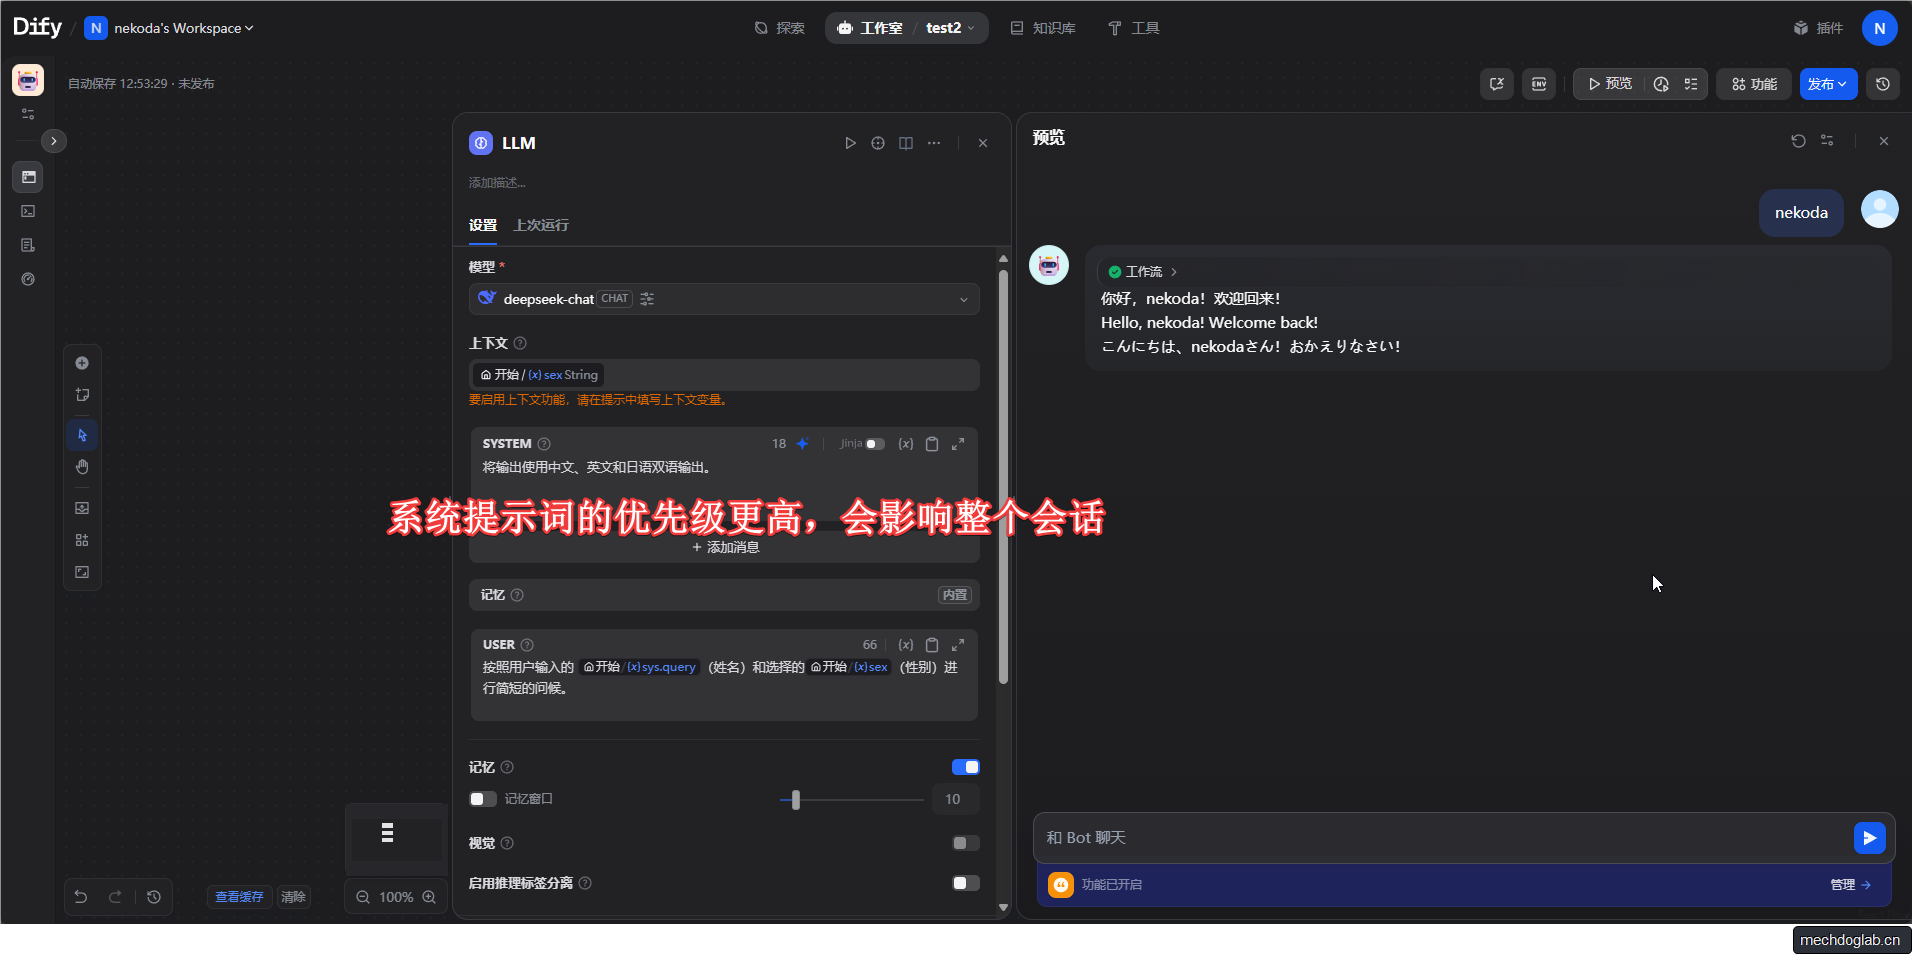Zoom in on the canvas
This screenshot has height=954, width=1912.
pyautogui.click(x=429, y=897)
